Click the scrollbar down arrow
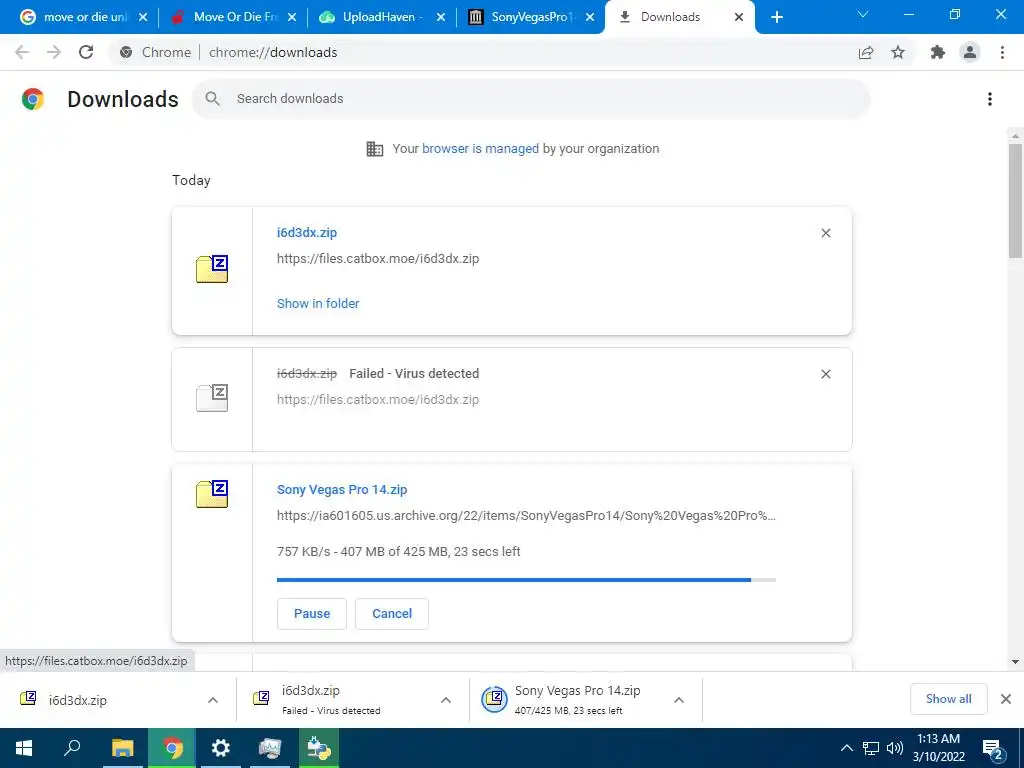 tap(1015, 662)
